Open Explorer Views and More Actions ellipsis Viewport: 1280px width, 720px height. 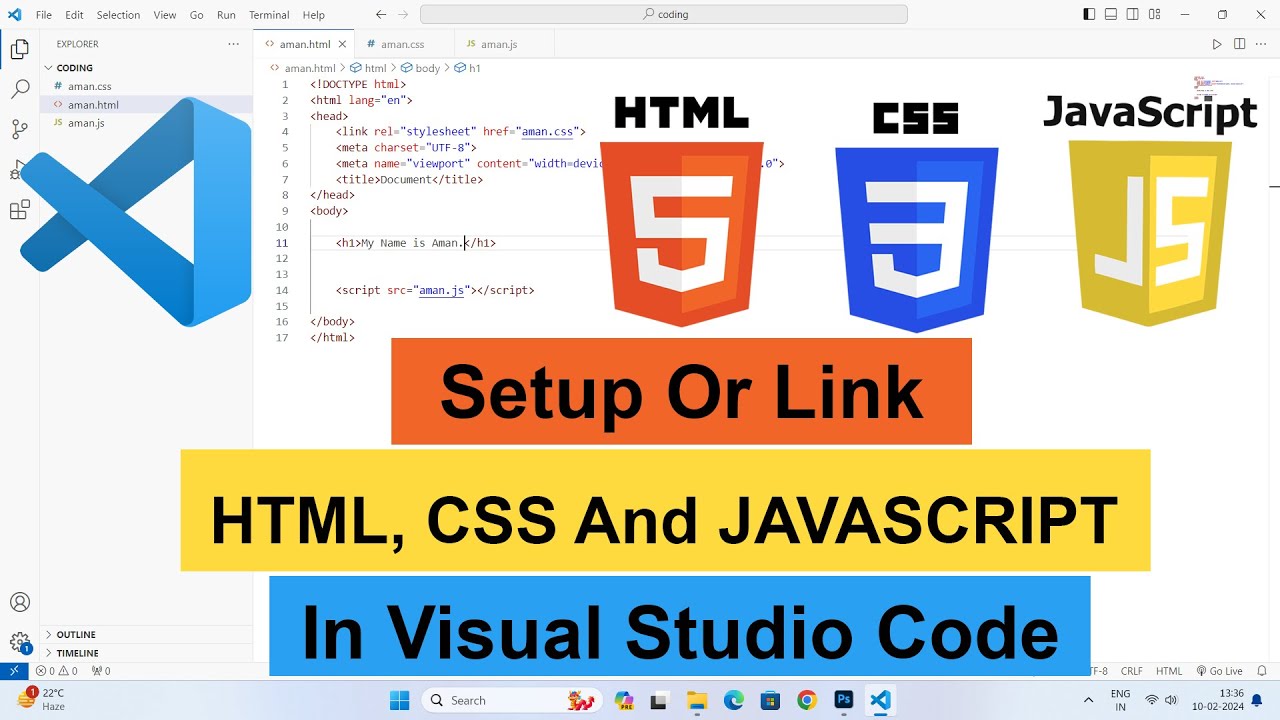233,44
